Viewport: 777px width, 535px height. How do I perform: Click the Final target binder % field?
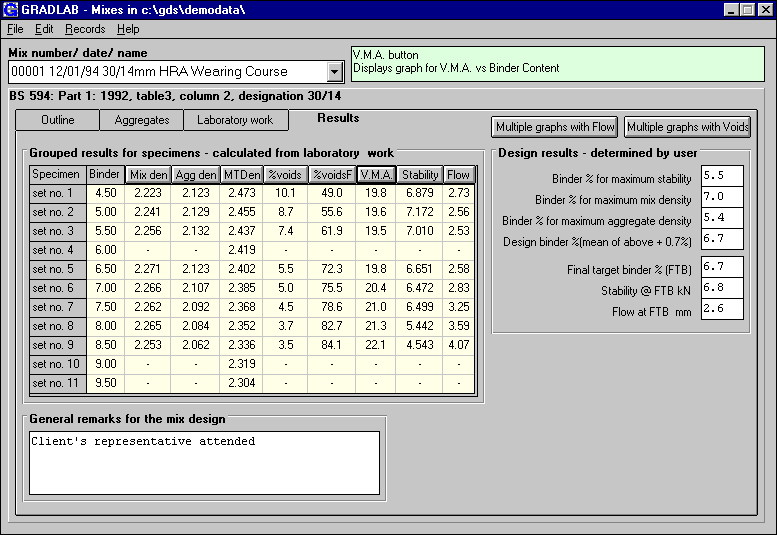tap(722, 267)
